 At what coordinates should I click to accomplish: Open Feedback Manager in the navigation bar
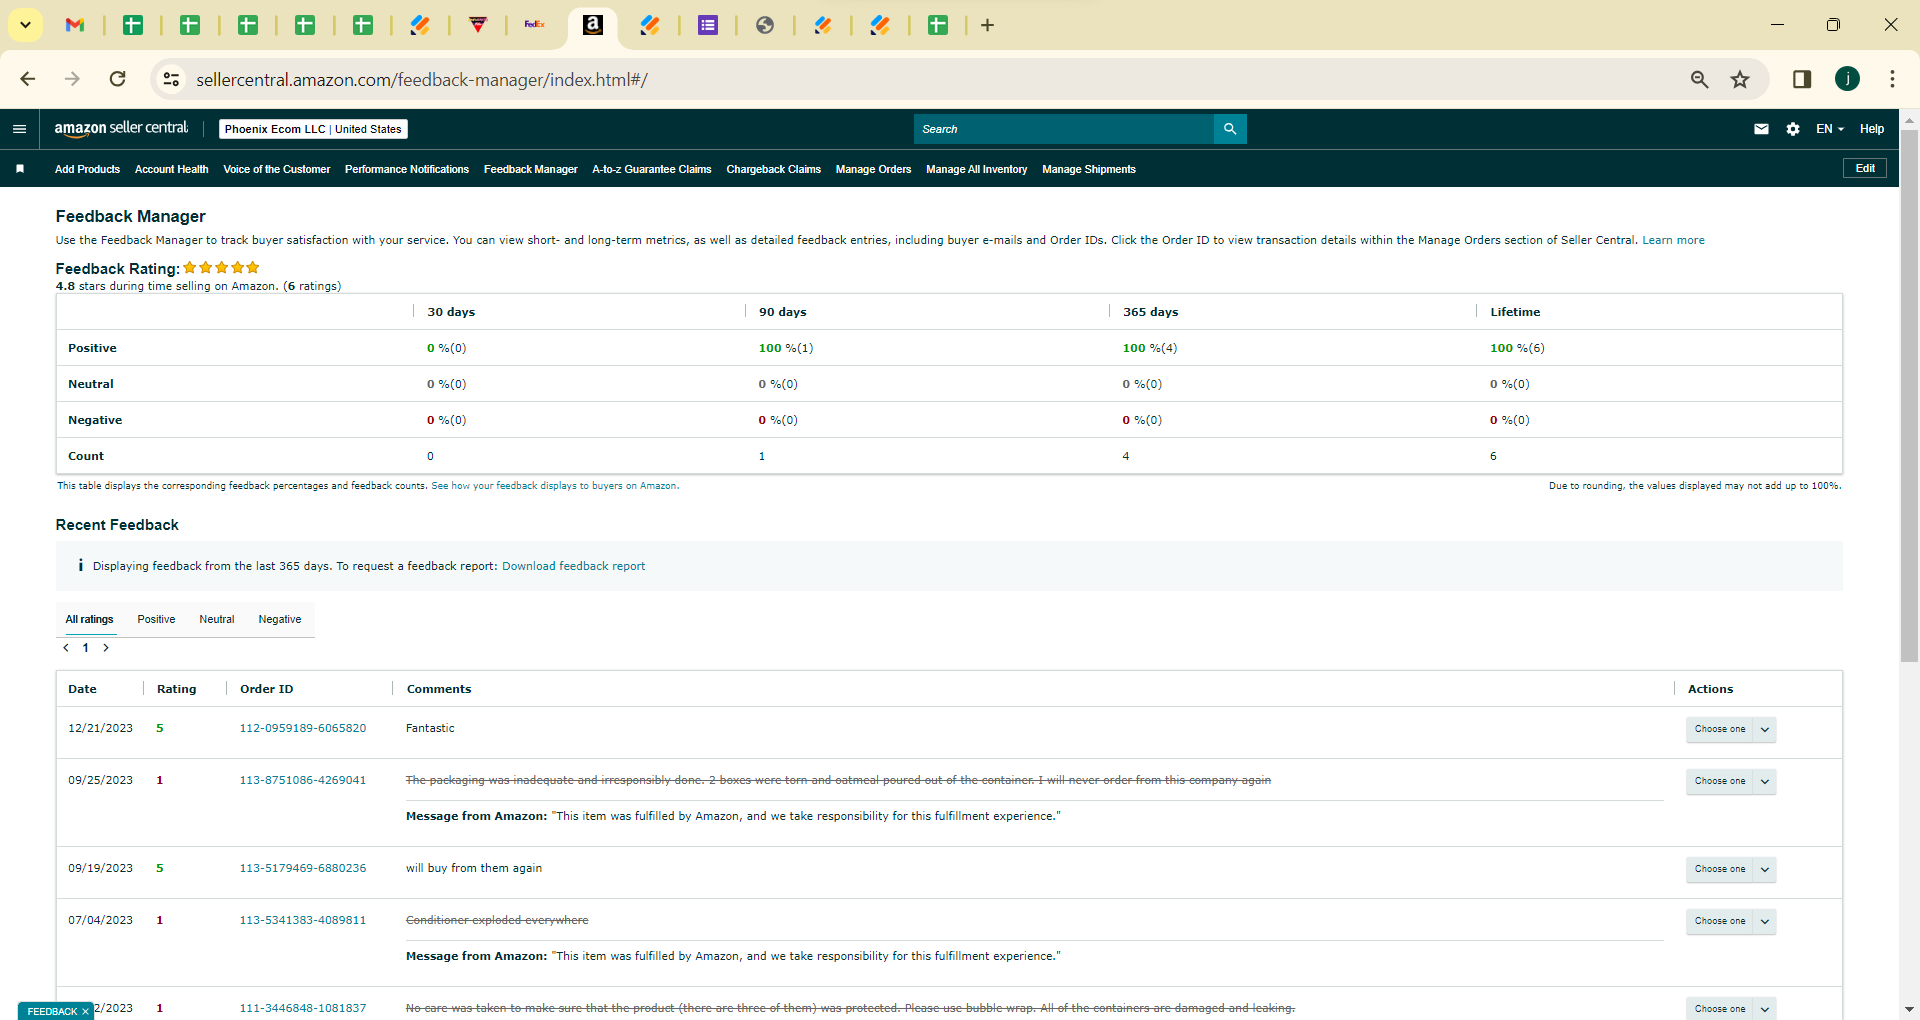(x=531, y=169)
